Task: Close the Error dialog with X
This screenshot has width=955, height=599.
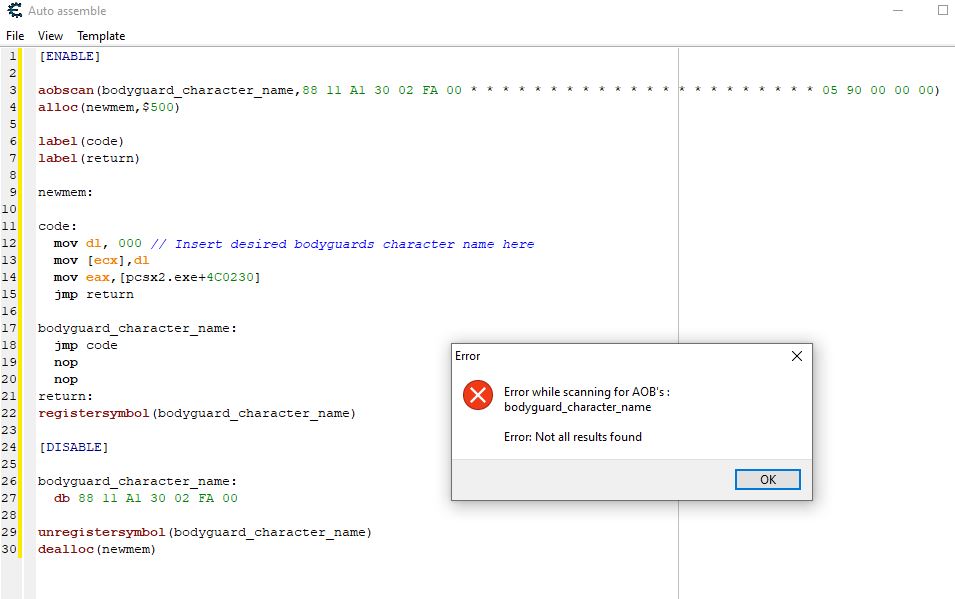Action: (796, 356)
